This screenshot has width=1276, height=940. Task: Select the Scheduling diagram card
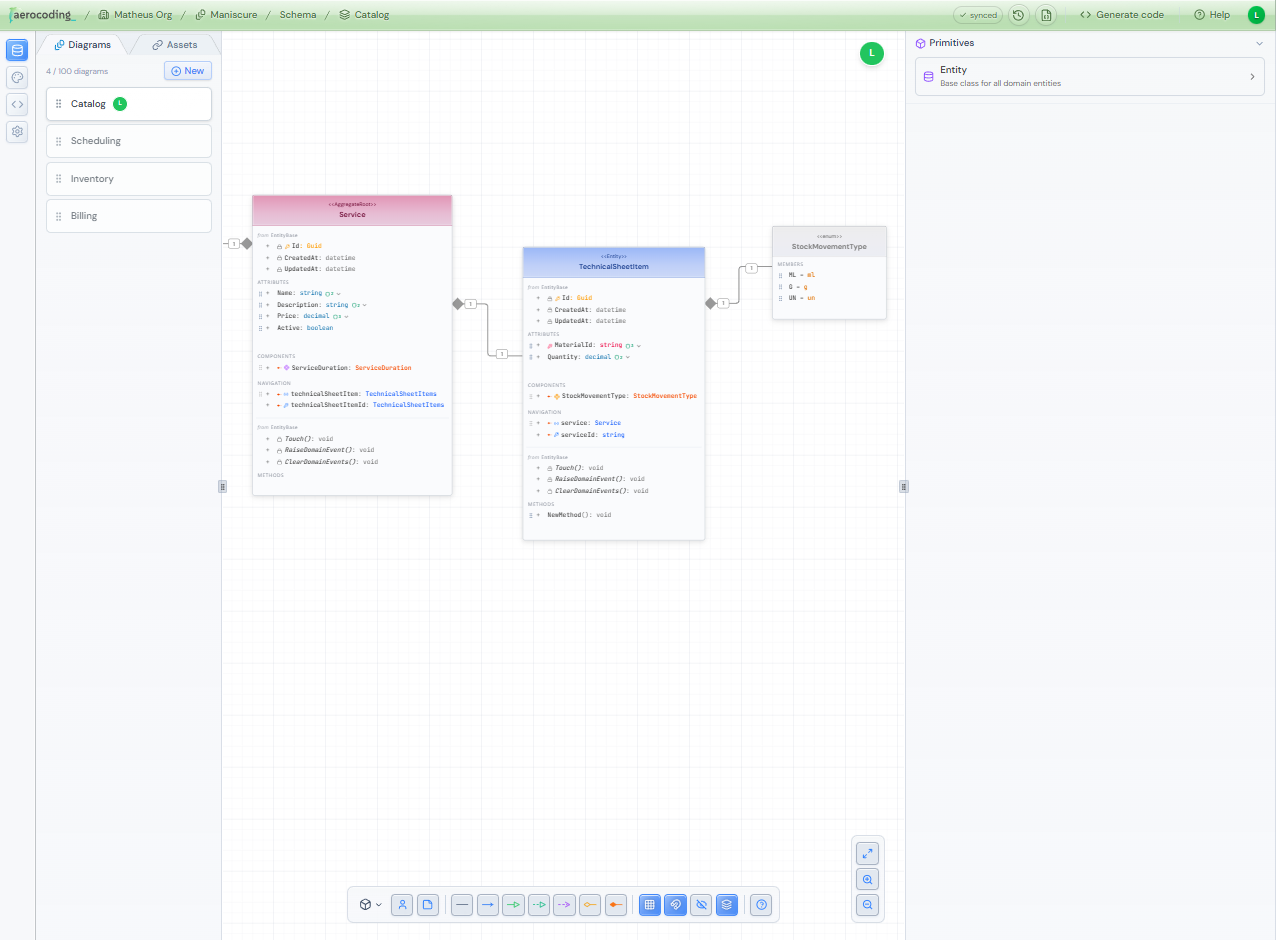[x=128, y=140]
